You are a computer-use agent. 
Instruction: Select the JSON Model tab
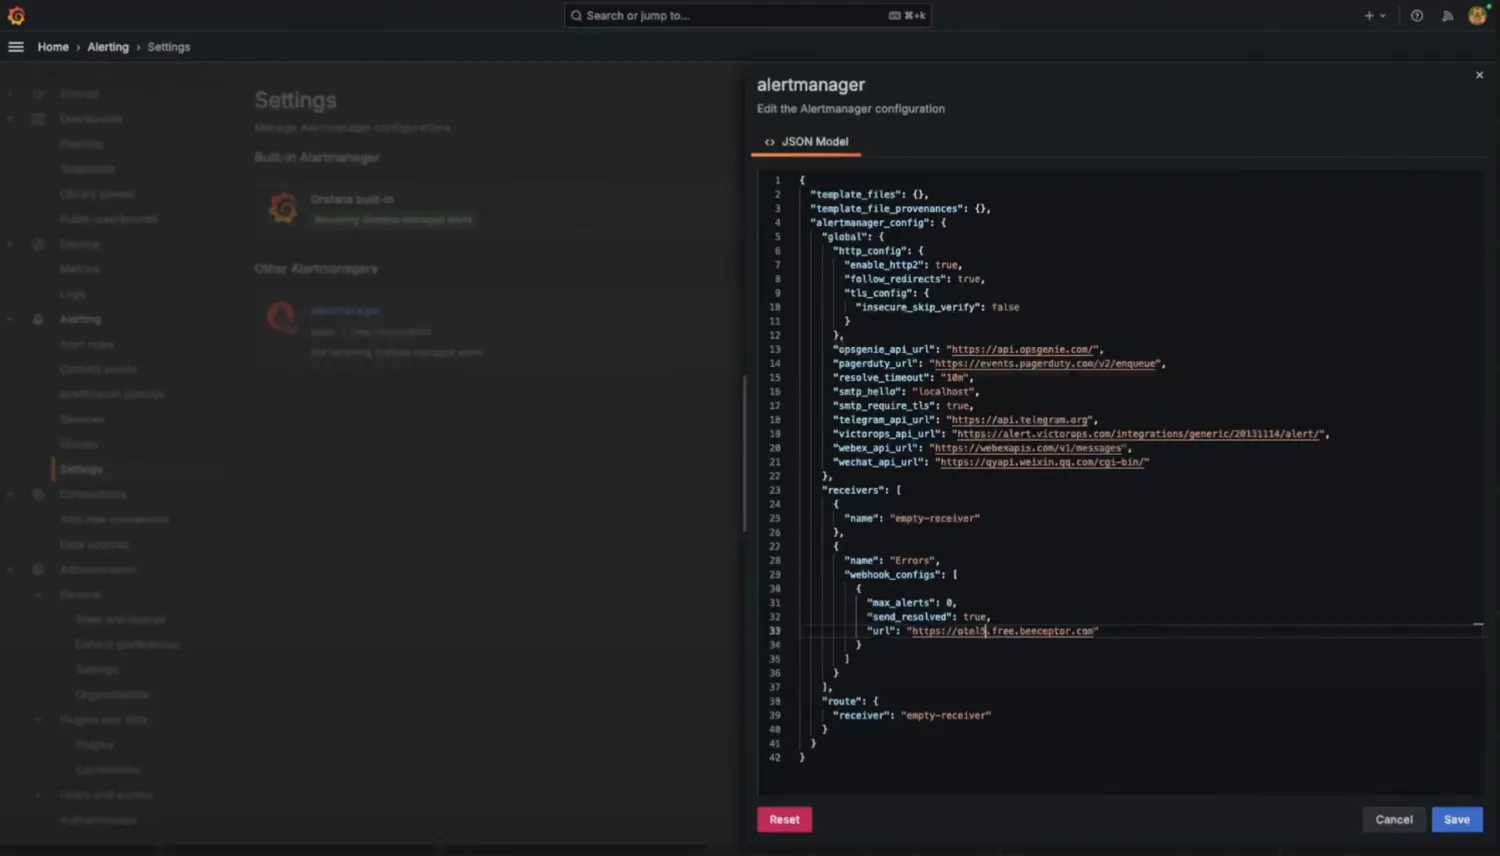(806, 142)
